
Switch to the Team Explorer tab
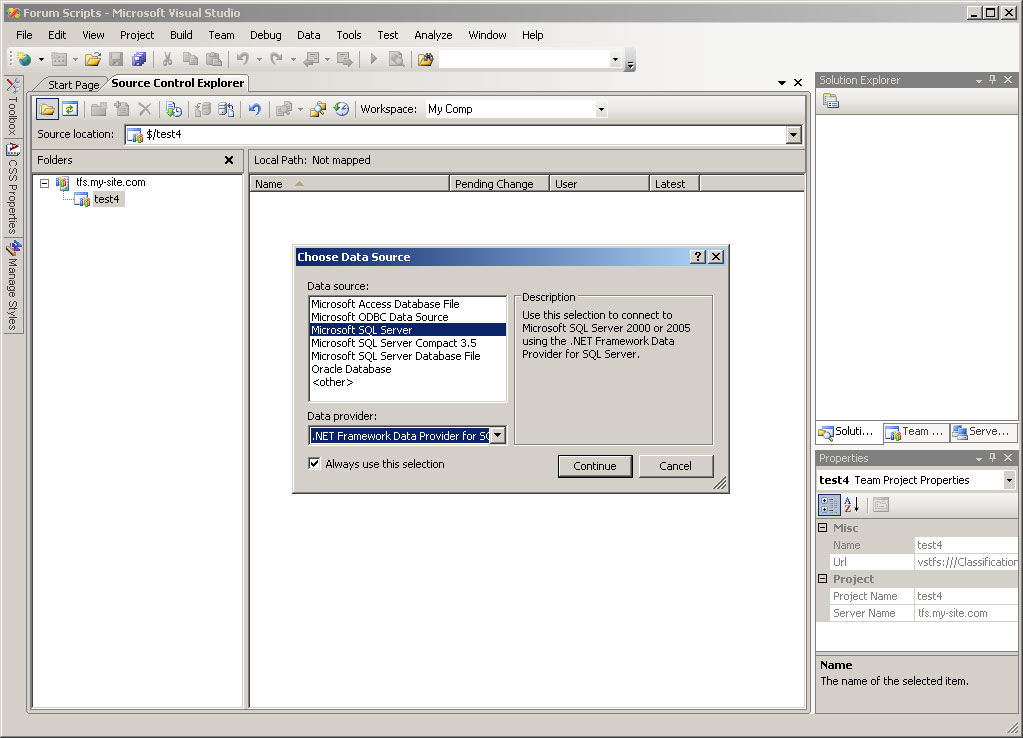pyautogui.click(x=916, y=432)
